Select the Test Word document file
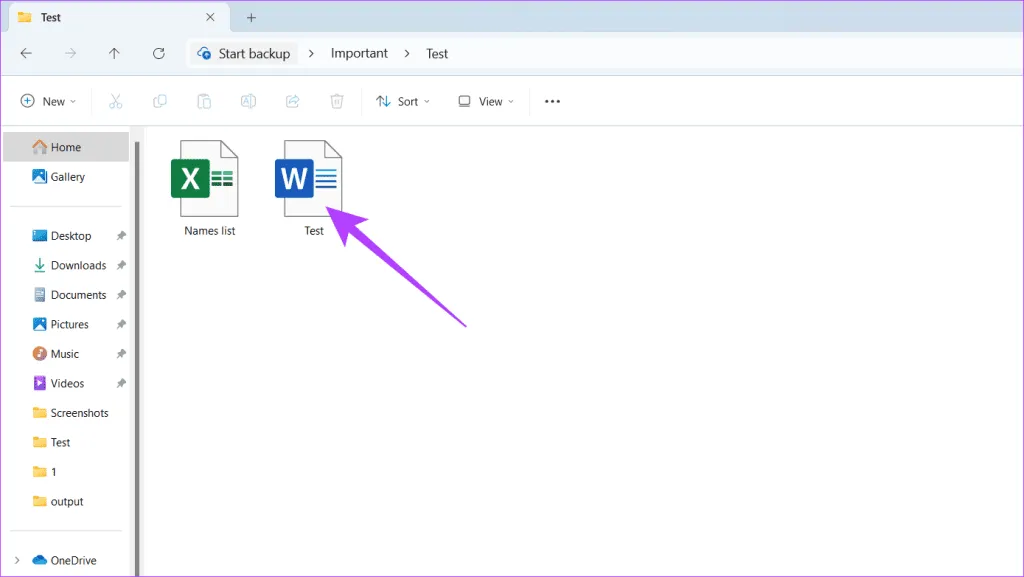The width and height of the screenshot is (1024, 577). click(312, 185)
